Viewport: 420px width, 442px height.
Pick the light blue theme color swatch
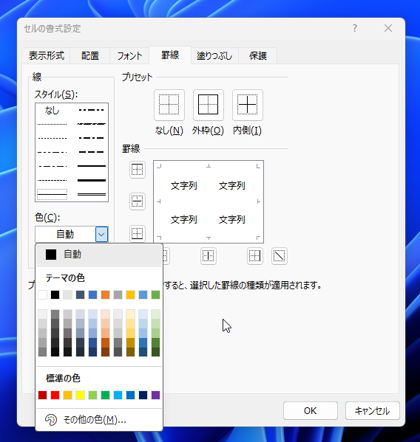coord(143,295)
